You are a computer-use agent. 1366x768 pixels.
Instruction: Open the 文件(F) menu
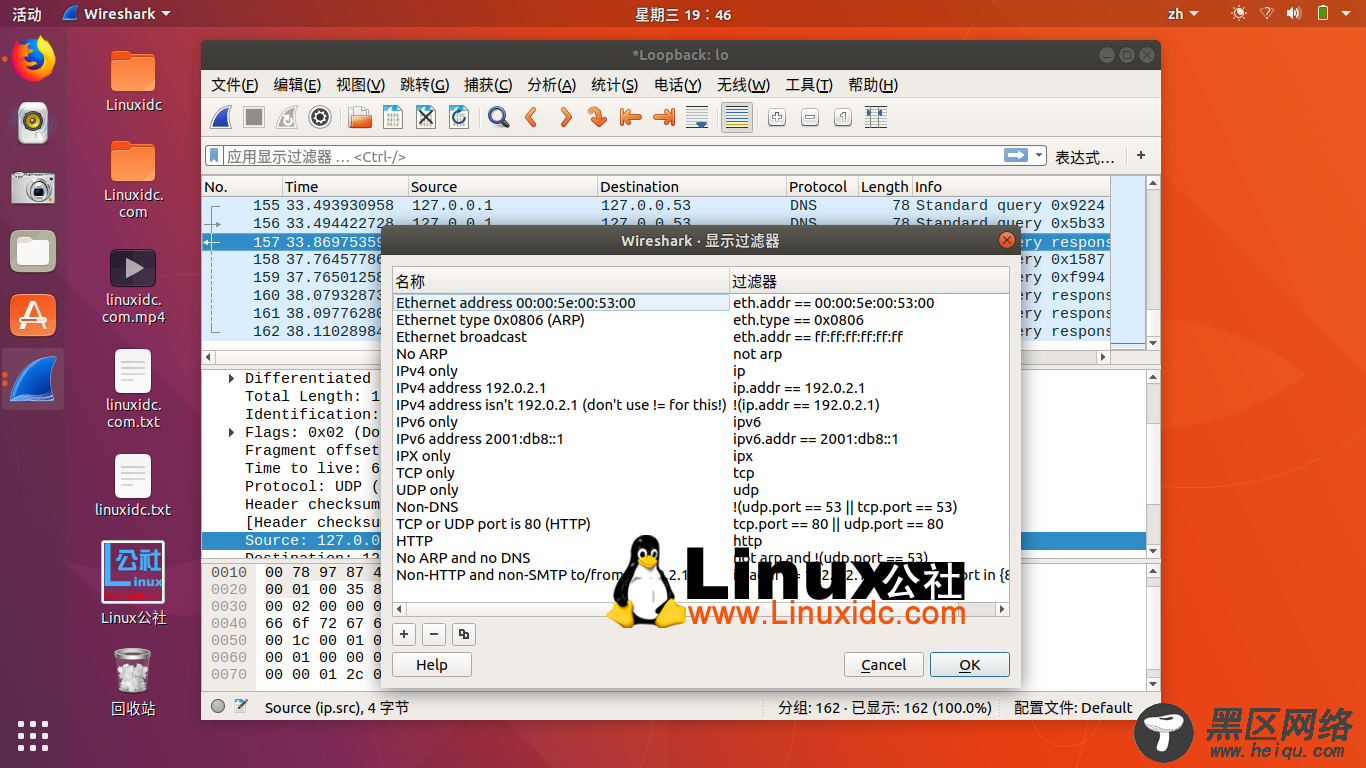point(235,85)
